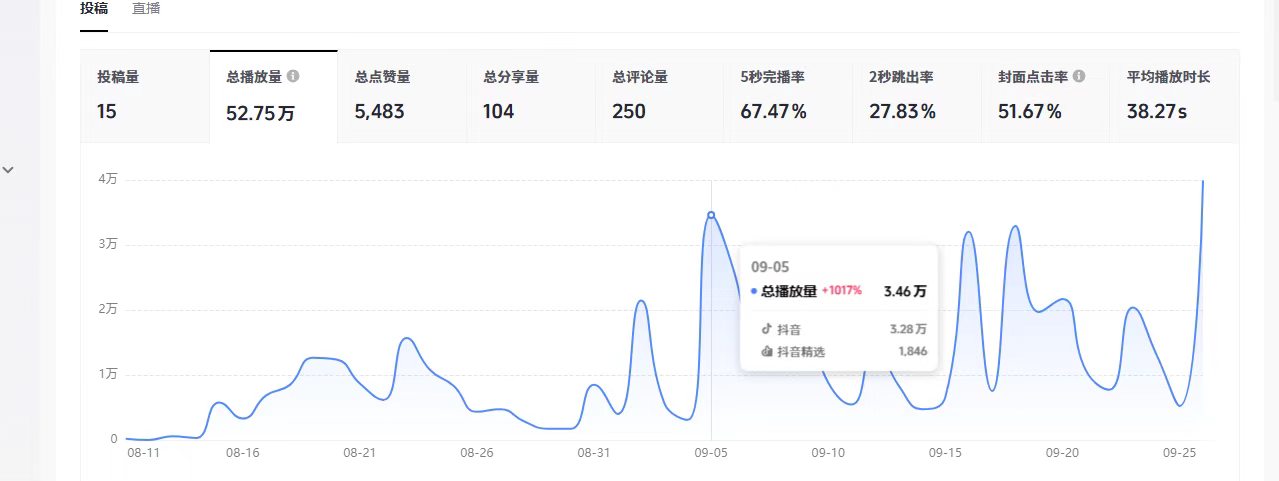1279x481 pixels.
Task: Select the 总分享量 metric card
Action: point(531,96)
